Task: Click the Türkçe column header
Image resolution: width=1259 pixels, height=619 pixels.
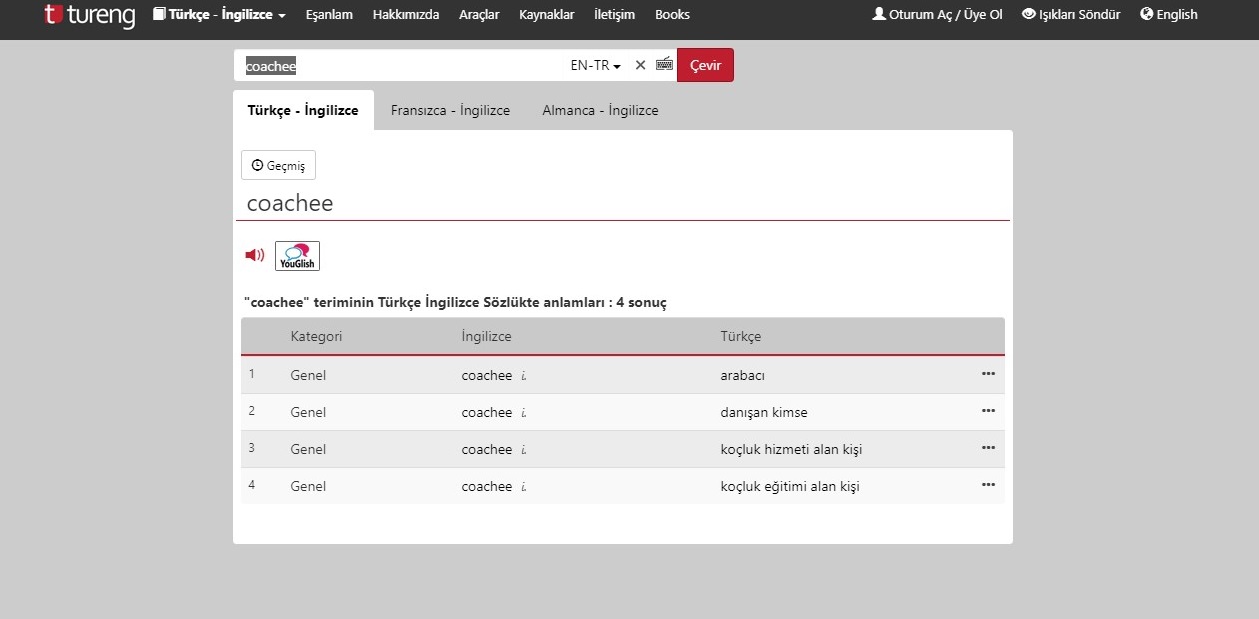Action: (740, 336)
